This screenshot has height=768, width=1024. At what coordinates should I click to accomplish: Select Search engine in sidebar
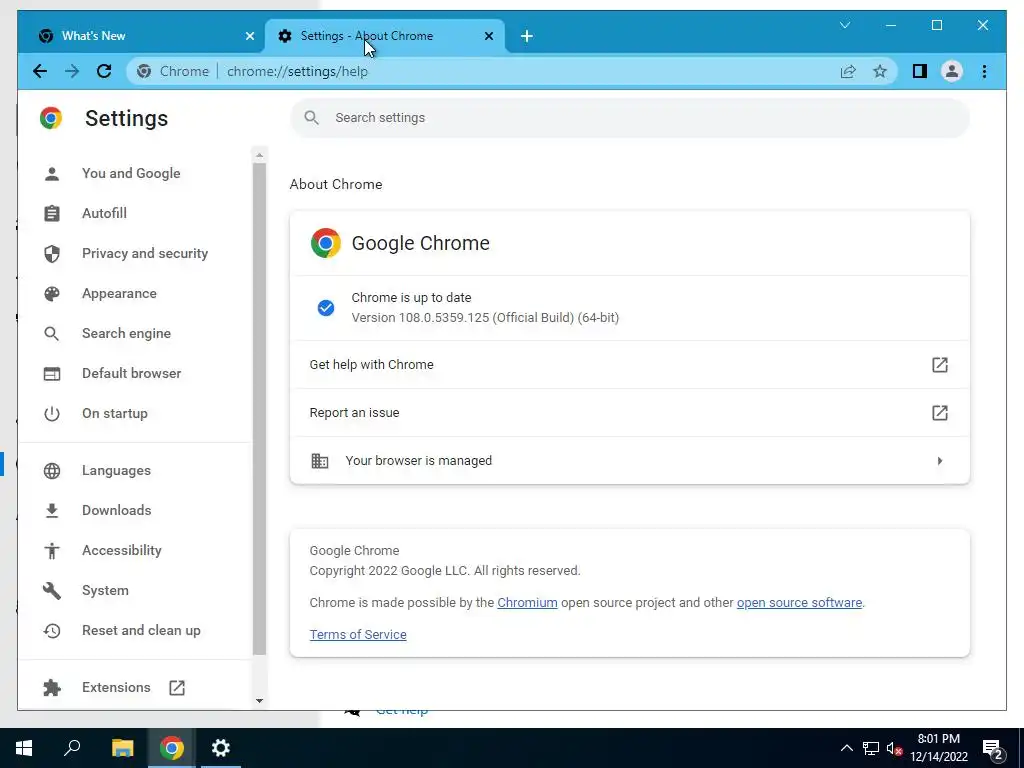point(126,333)
